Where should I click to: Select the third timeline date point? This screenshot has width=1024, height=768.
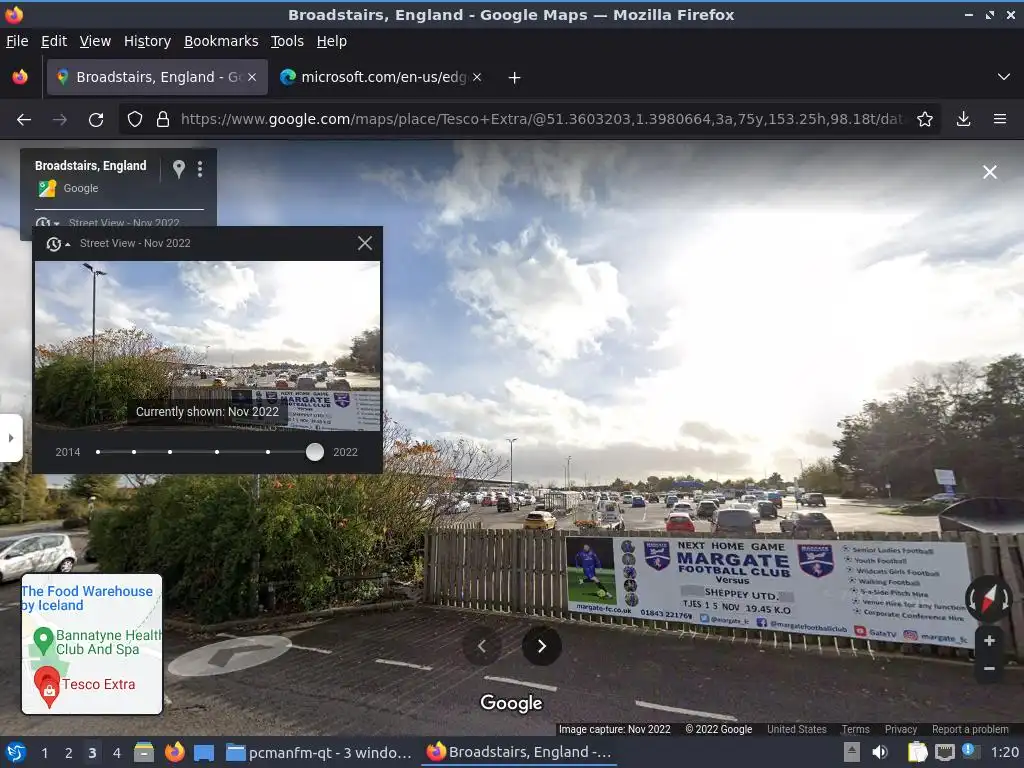click(x=170, y=452)
